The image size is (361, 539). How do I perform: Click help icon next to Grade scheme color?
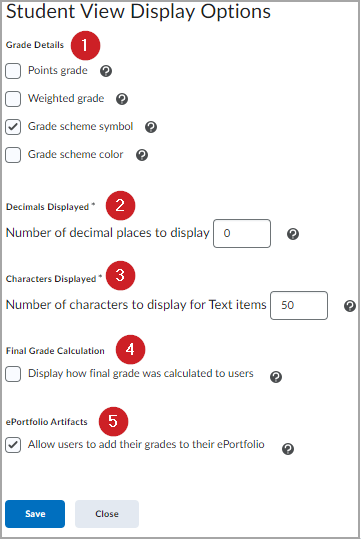point(142,155)
